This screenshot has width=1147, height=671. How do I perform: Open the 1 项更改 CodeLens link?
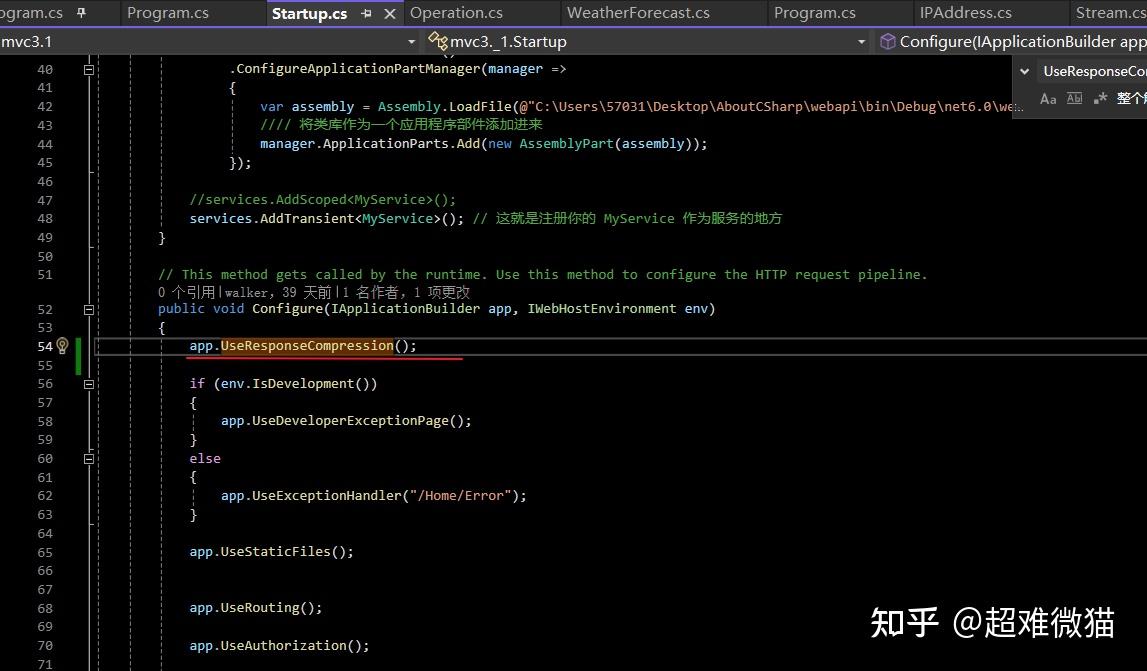443,291
